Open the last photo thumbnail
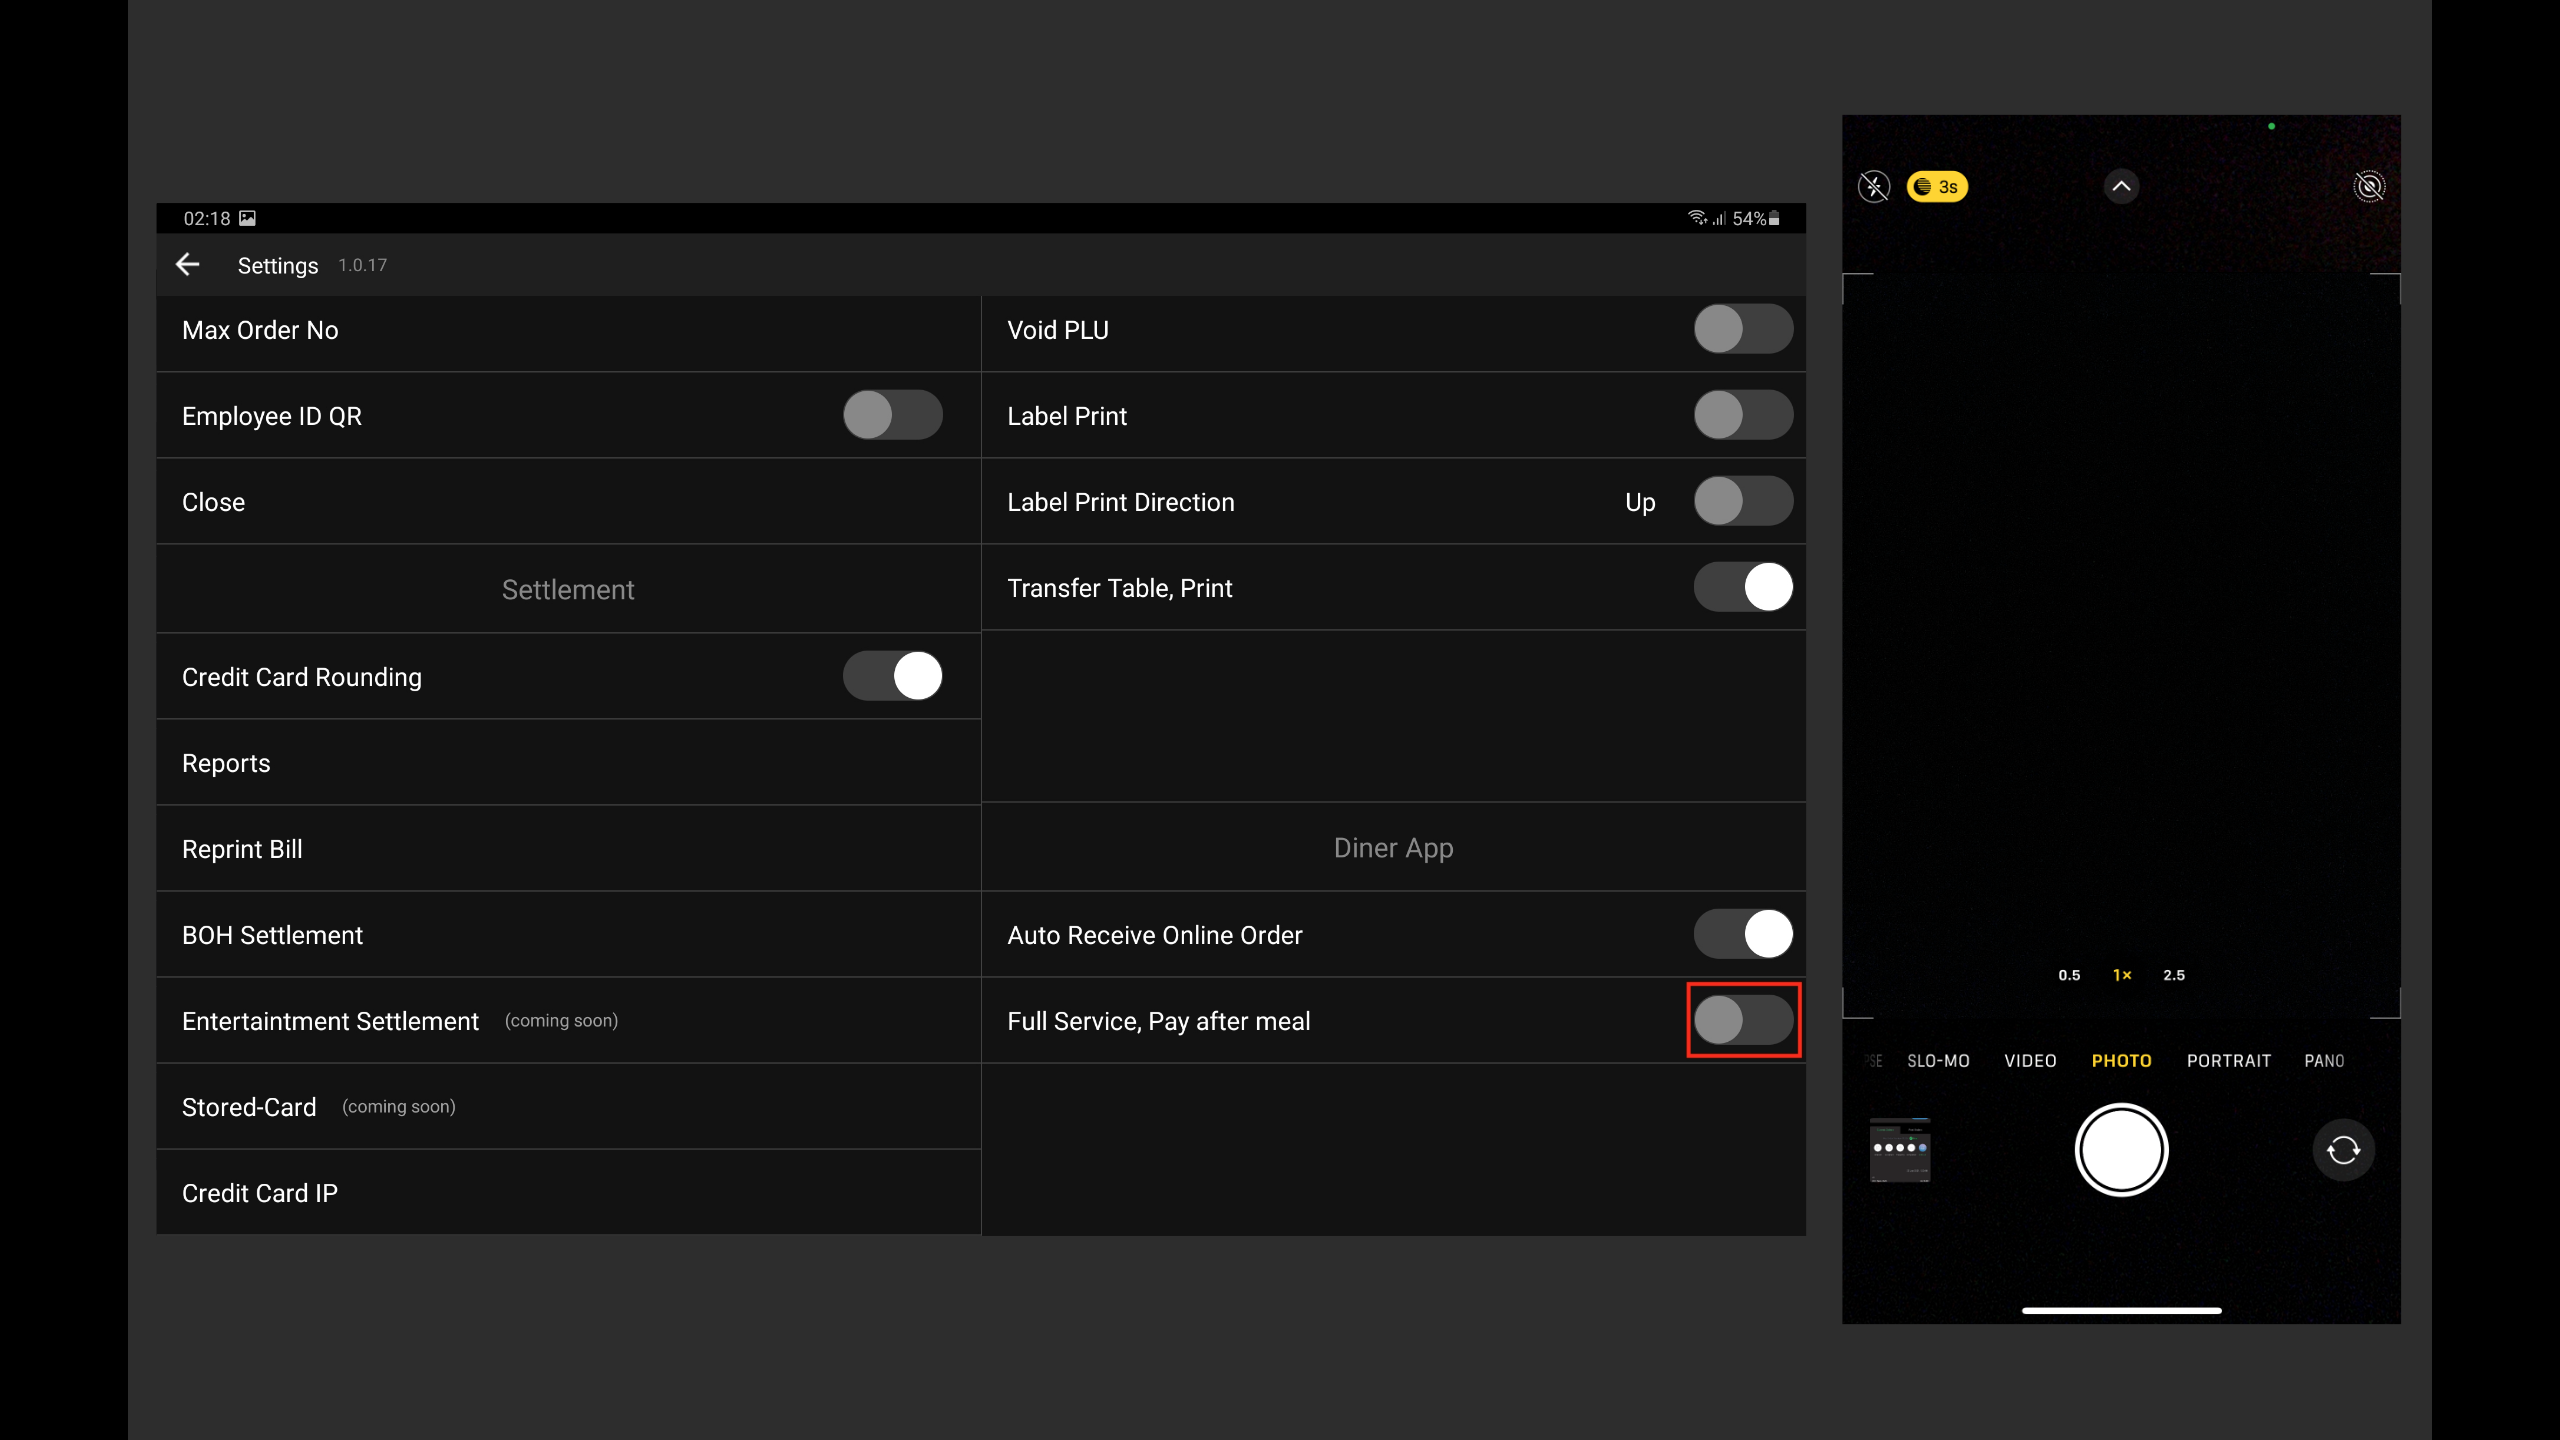The height and width of the screenshot is (1440, 2560). [1900, 1150]
